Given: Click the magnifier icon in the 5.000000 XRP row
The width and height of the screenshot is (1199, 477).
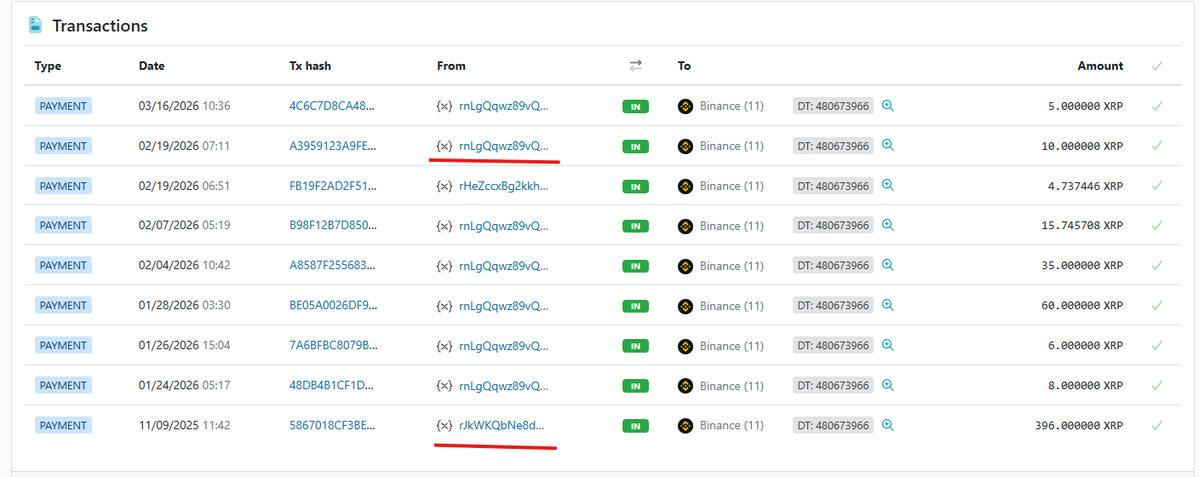Looking at the screenshot, I should point(888,105).
